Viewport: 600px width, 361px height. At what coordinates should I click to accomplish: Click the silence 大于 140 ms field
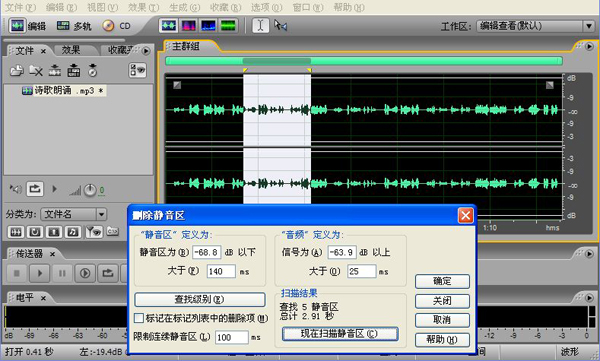coord(221,271)
